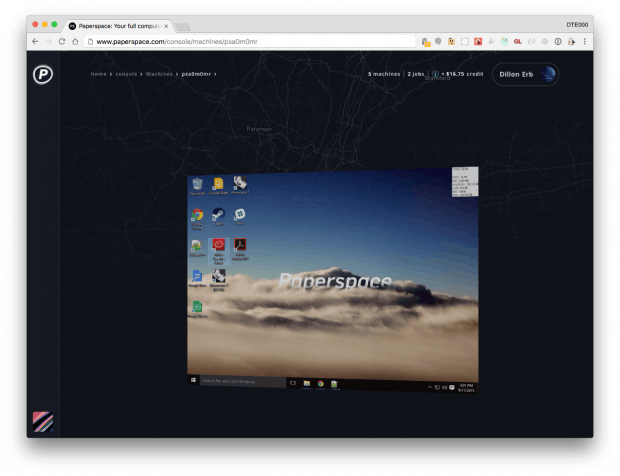This screenshot has height=476, width=620.
Task: Open Google Docs shortcut on remote desktop
Action: tap(197, 278)
